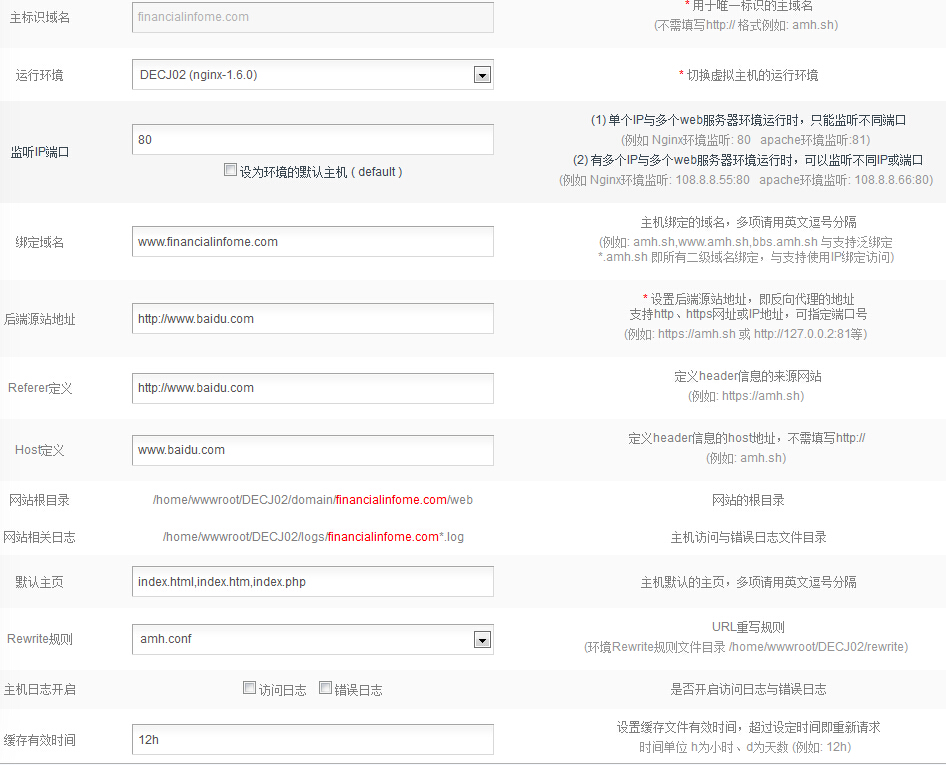946x765 pixels.
Task: Click the help text 切换虚拟主机的运行环境
Action: point(748,76)
